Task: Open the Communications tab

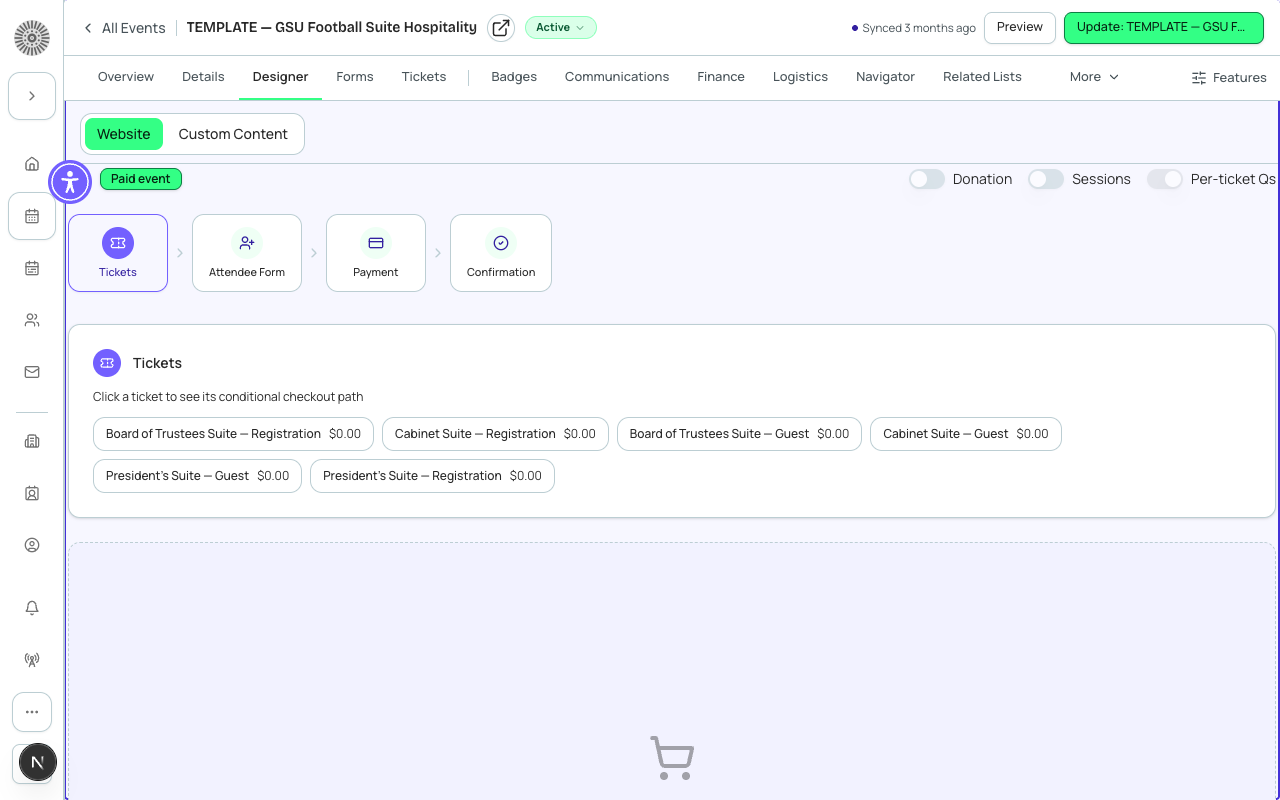Action: (617, 77)
